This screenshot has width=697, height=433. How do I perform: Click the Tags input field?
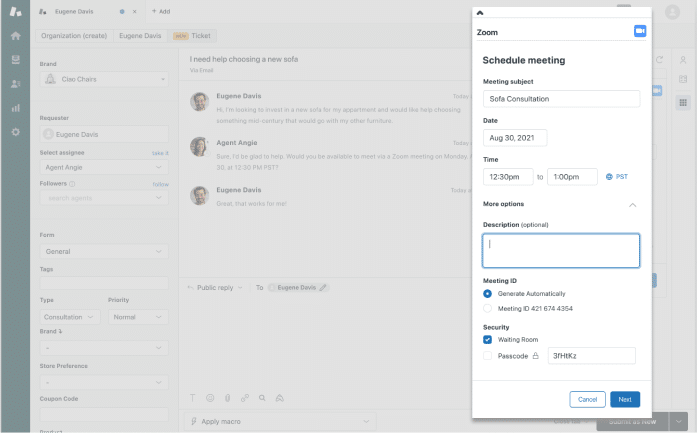104,283
